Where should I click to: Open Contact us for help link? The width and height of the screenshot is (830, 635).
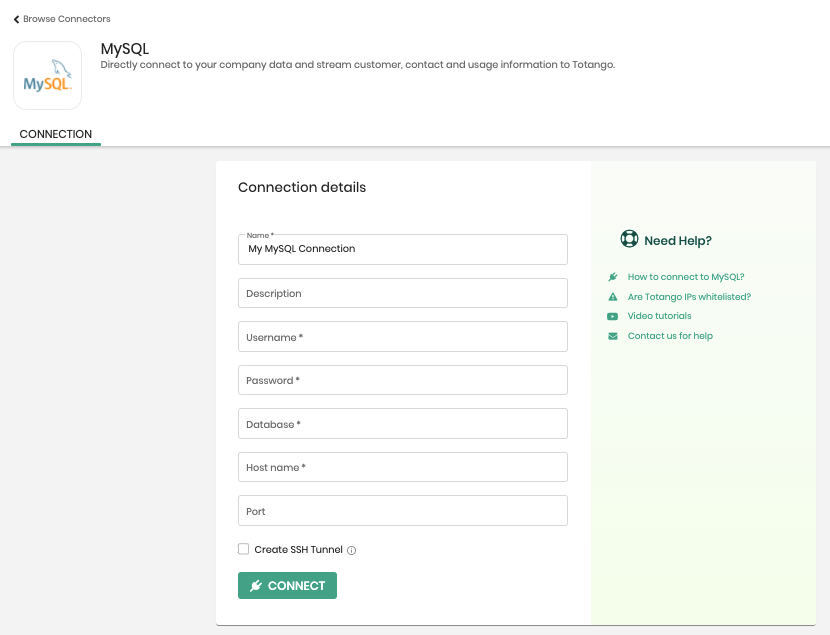click(x=670, y=336)
